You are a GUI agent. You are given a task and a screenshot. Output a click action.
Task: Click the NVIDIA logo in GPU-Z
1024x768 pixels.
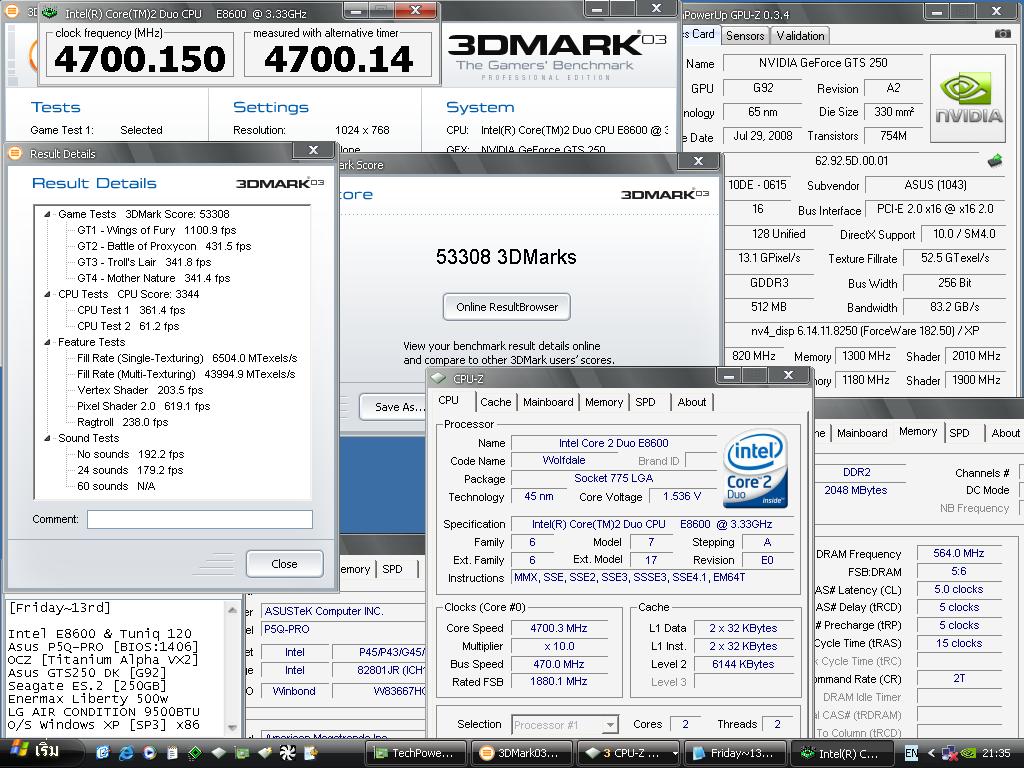(x=968, y=99)
